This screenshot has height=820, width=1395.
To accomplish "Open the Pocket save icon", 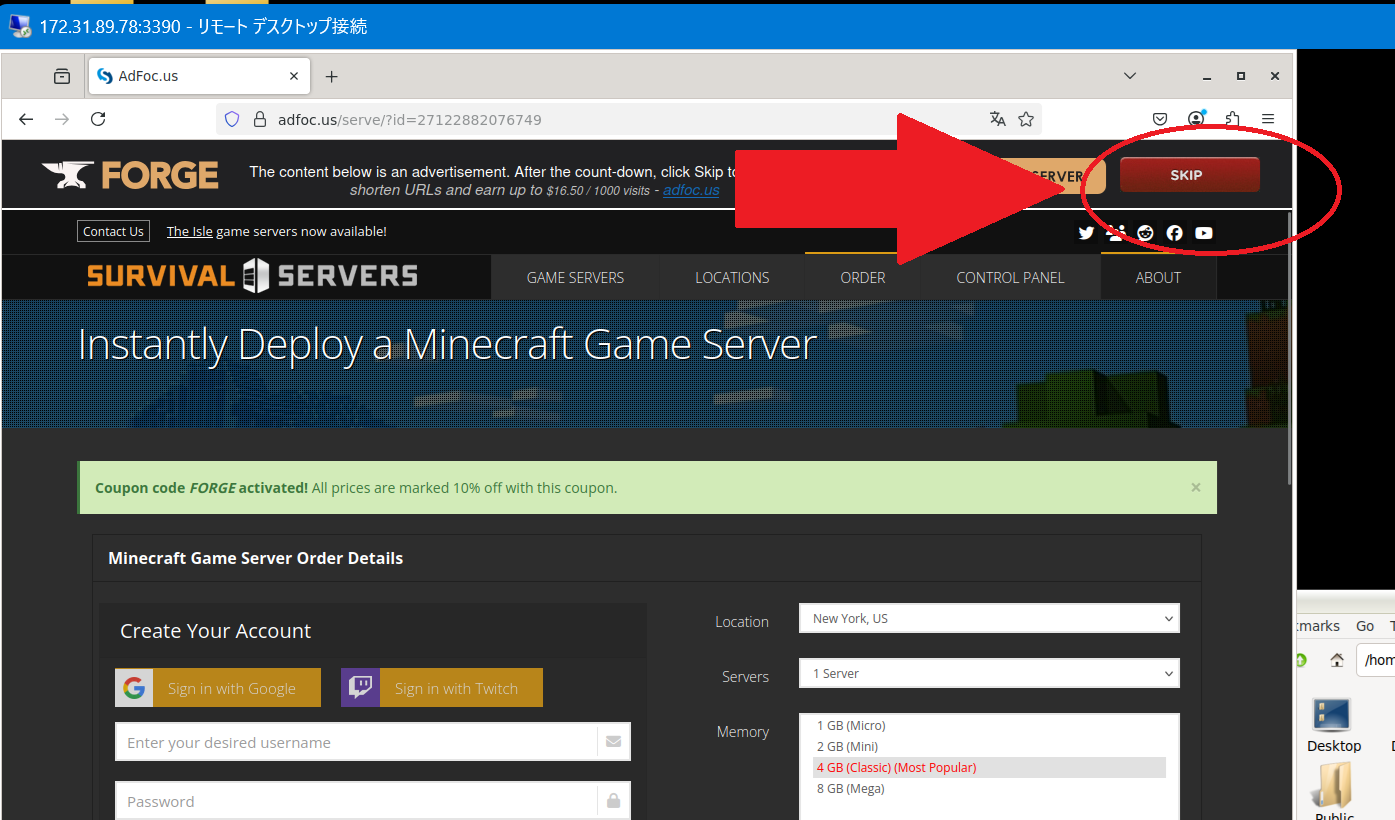I will [1160, 119].
